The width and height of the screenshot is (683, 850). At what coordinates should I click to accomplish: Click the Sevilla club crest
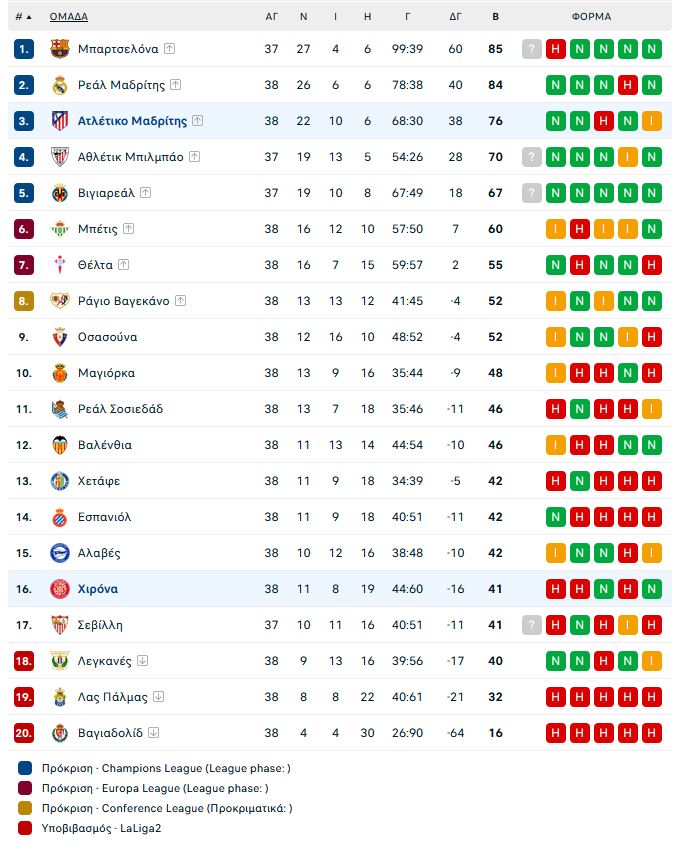pyautogui.click(x=60, y=625)
